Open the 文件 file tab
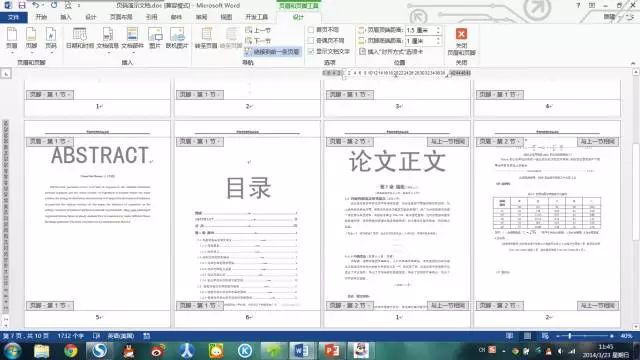640x360 pixels. coord(13,17)
